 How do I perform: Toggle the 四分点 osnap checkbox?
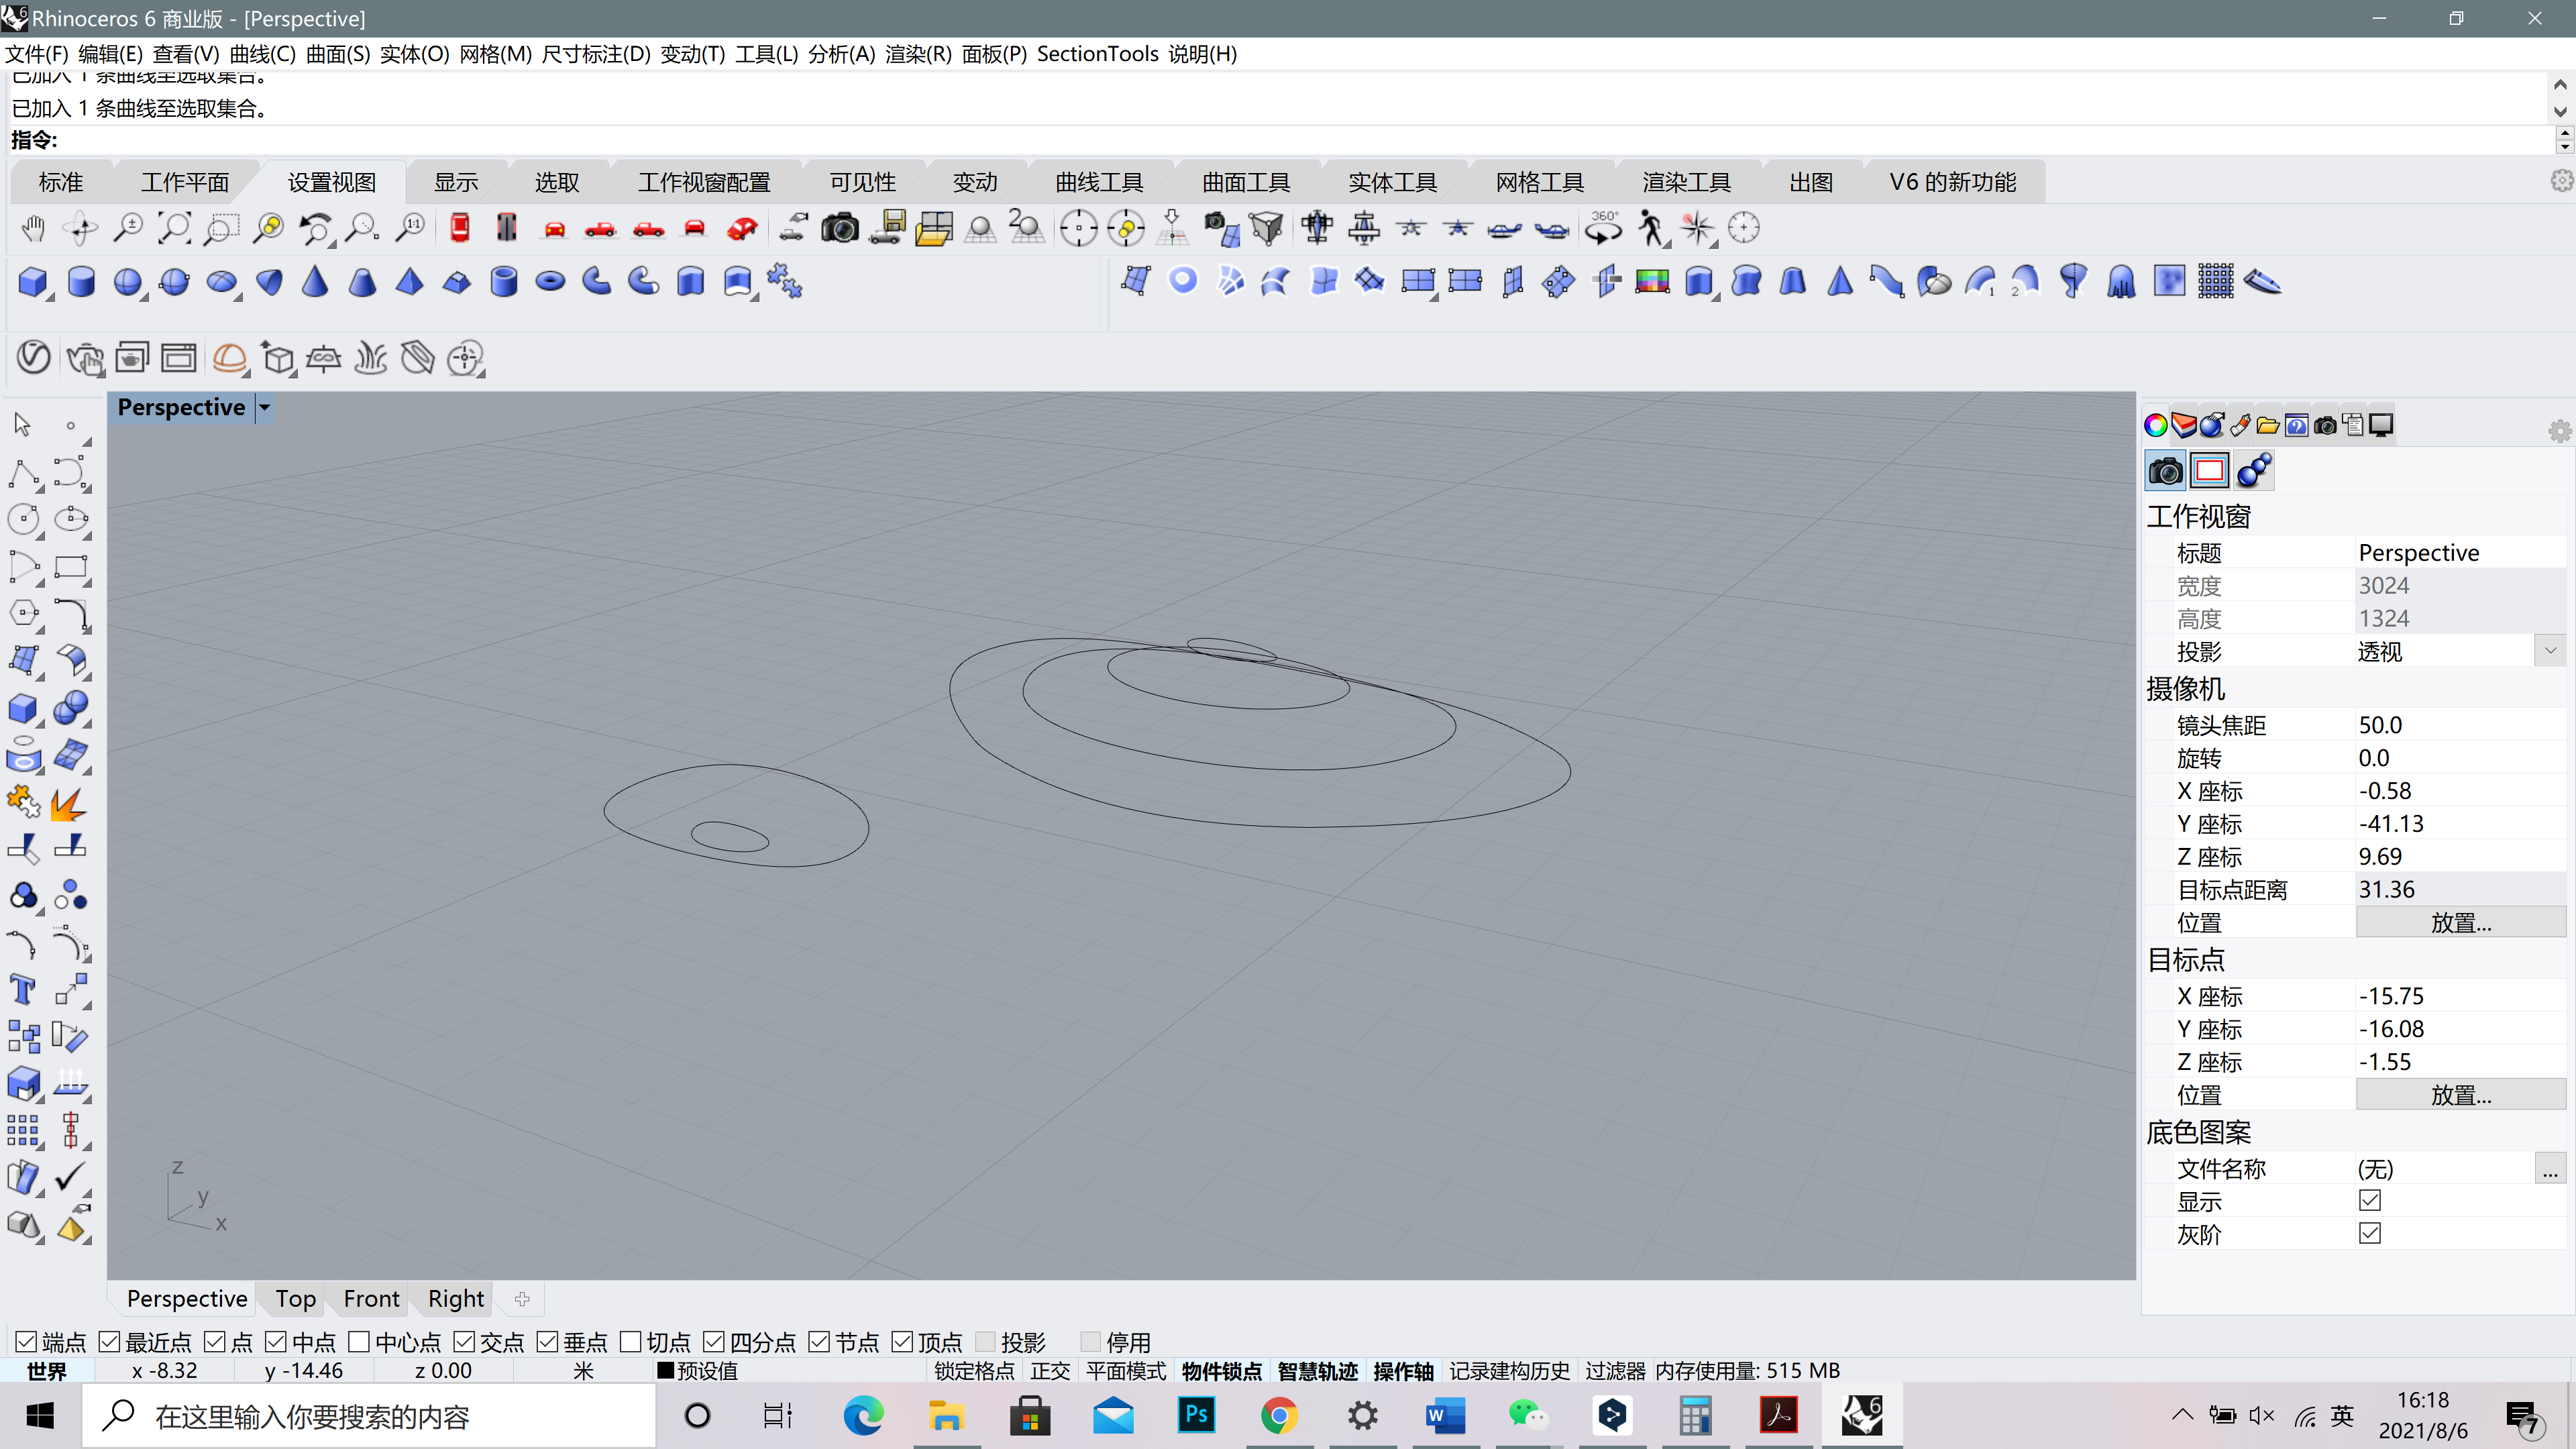coord(714,1341)
